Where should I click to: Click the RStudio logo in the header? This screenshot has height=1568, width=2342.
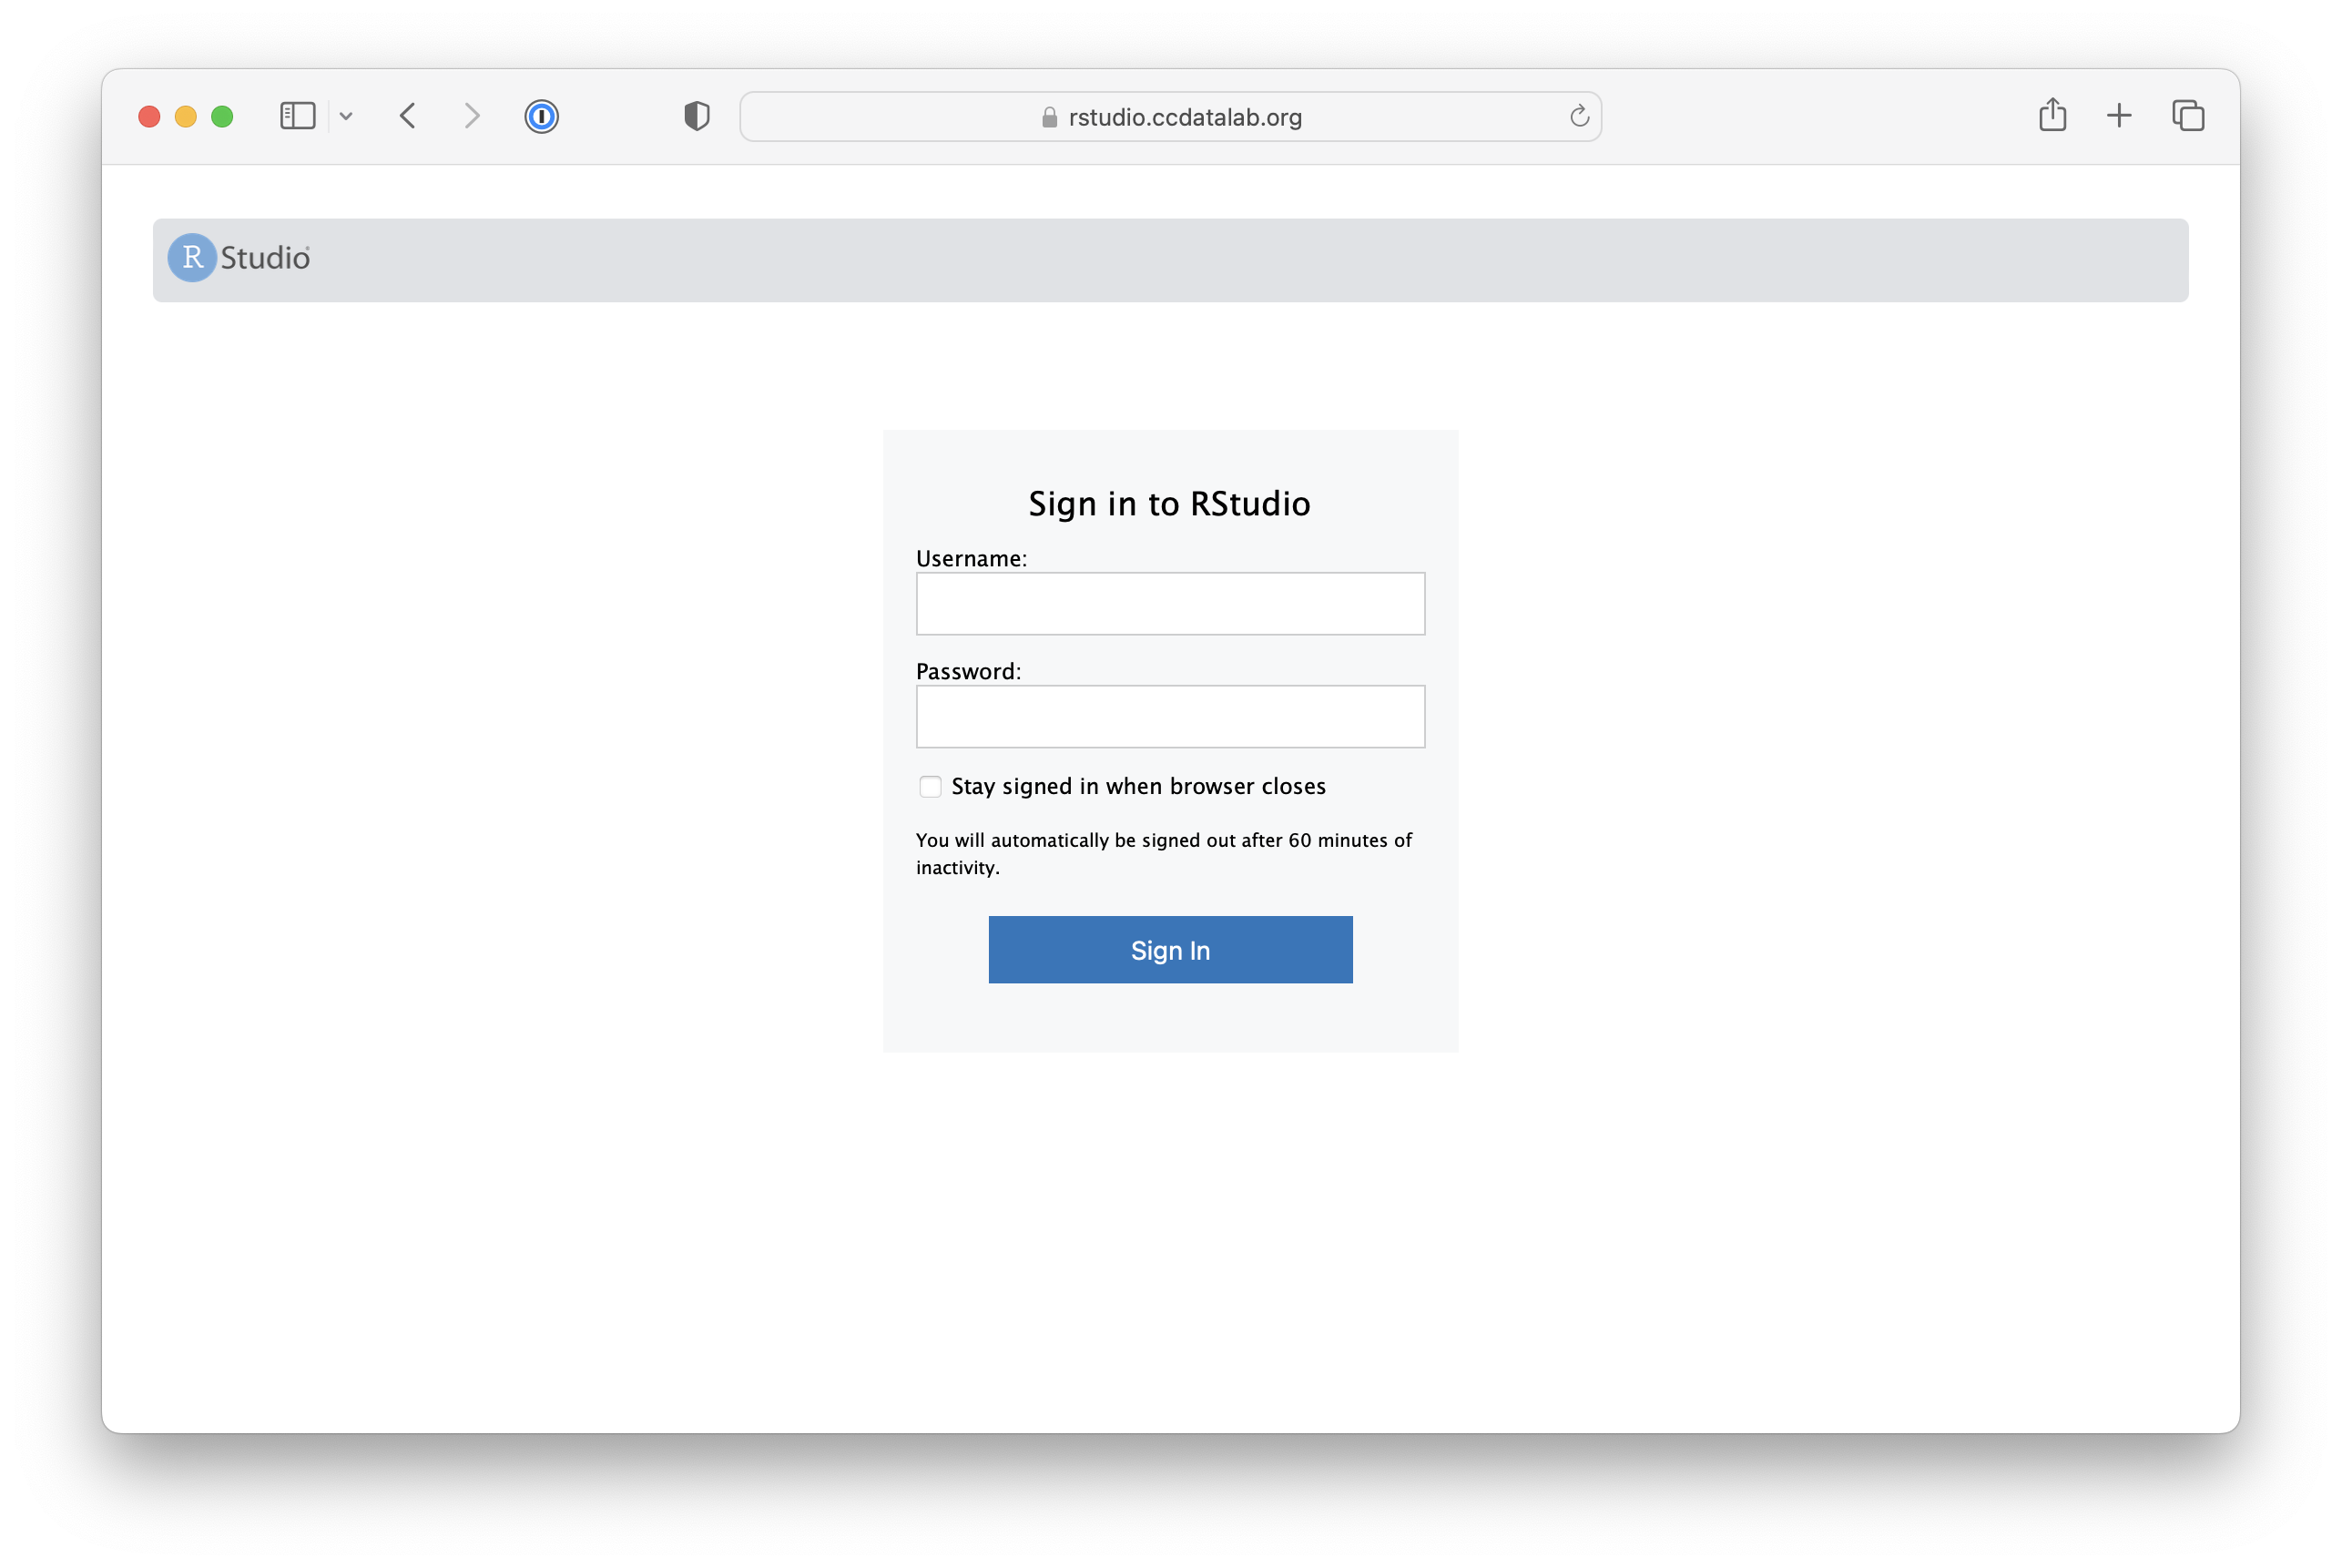[x=237, y=258]
